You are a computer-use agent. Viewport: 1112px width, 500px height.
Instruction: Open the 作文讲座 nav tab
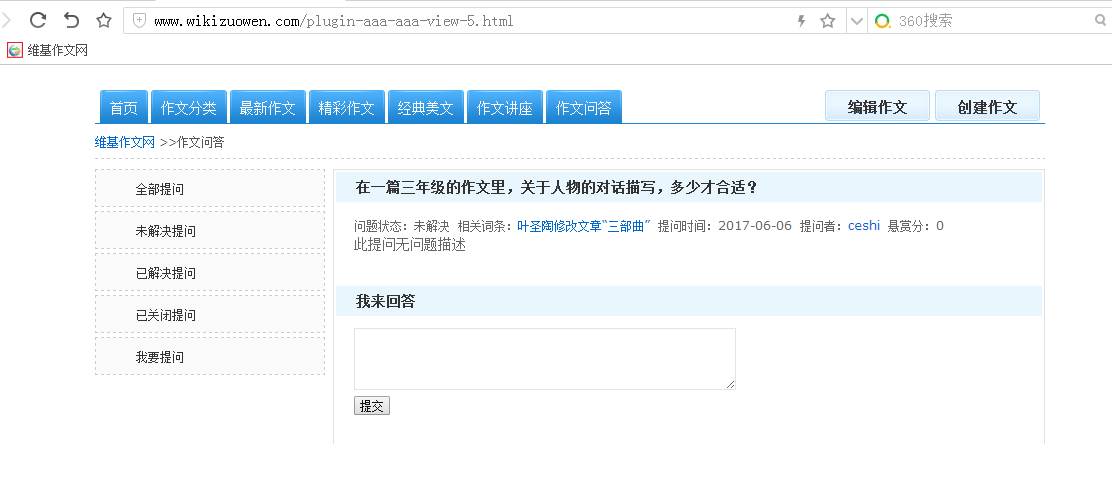tap(504, 107)
